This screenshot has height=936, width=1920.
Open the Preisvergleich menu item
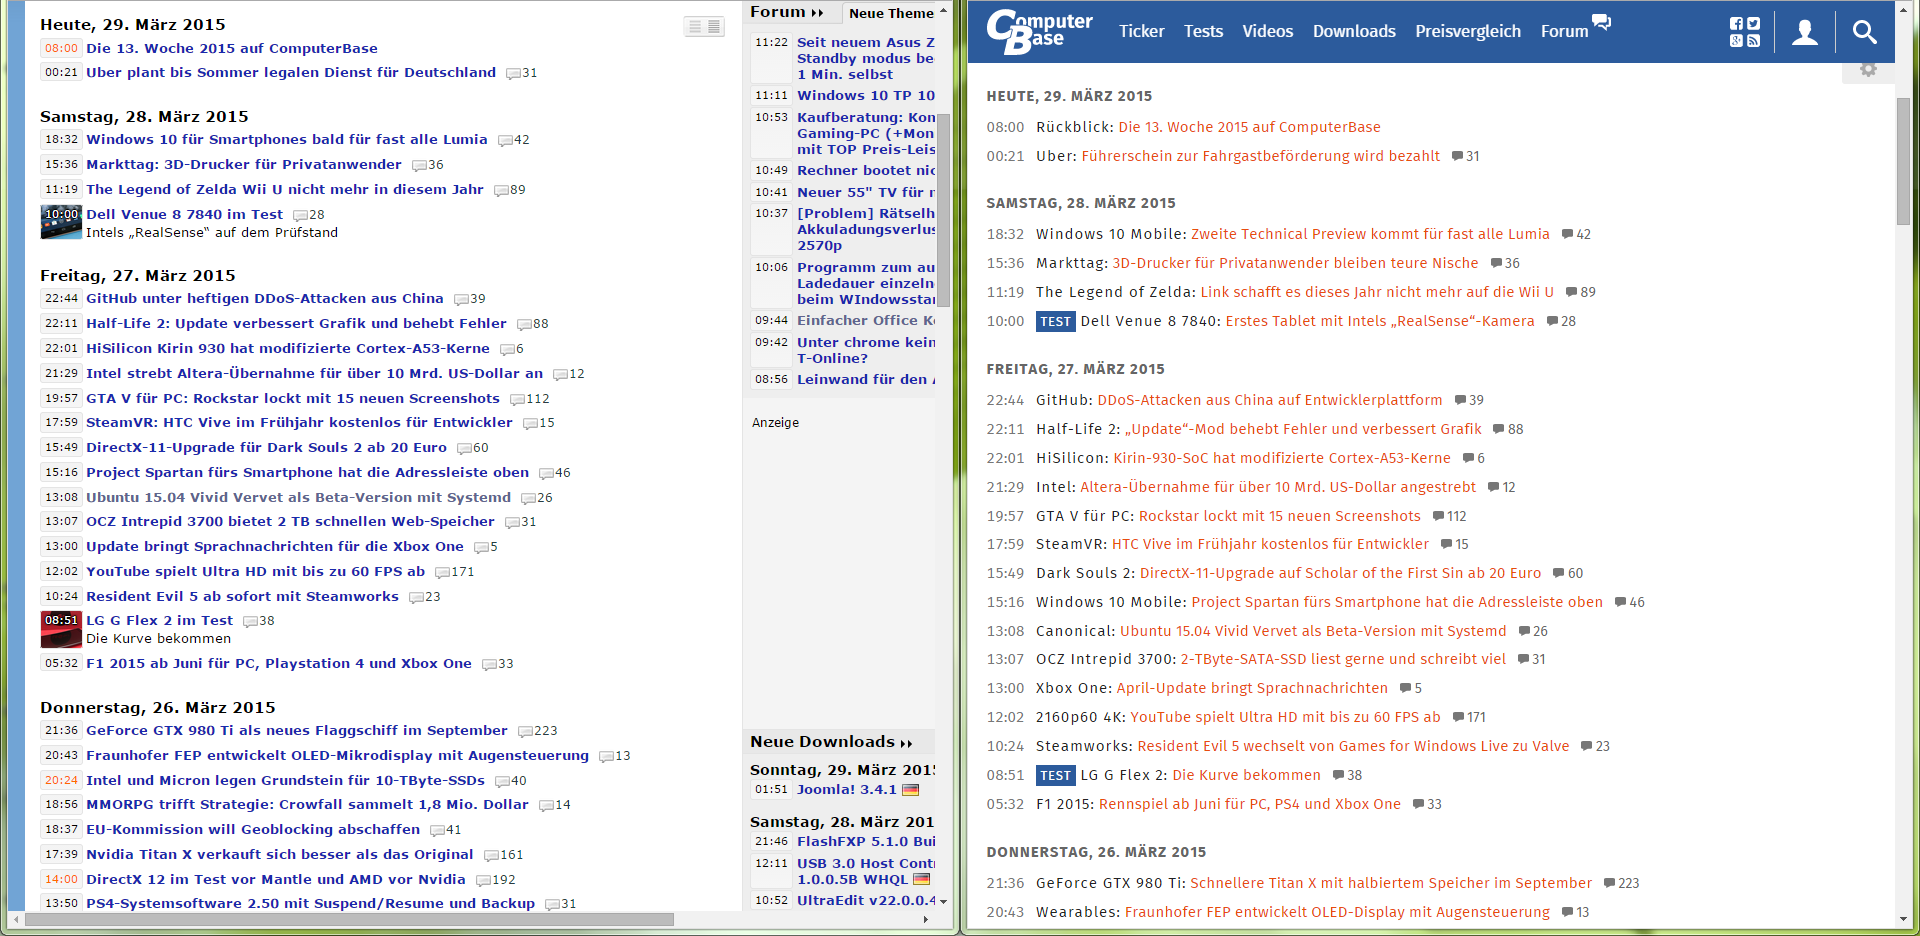1468,31
